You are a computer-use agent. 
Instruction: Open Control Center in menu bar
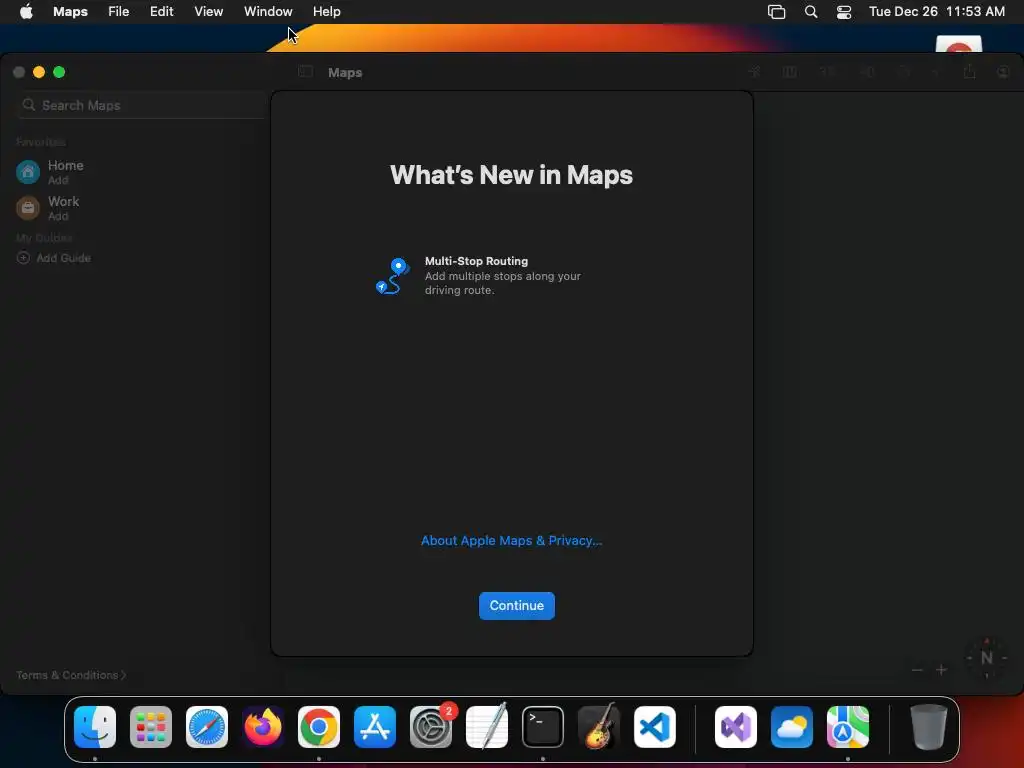(844, 12)
